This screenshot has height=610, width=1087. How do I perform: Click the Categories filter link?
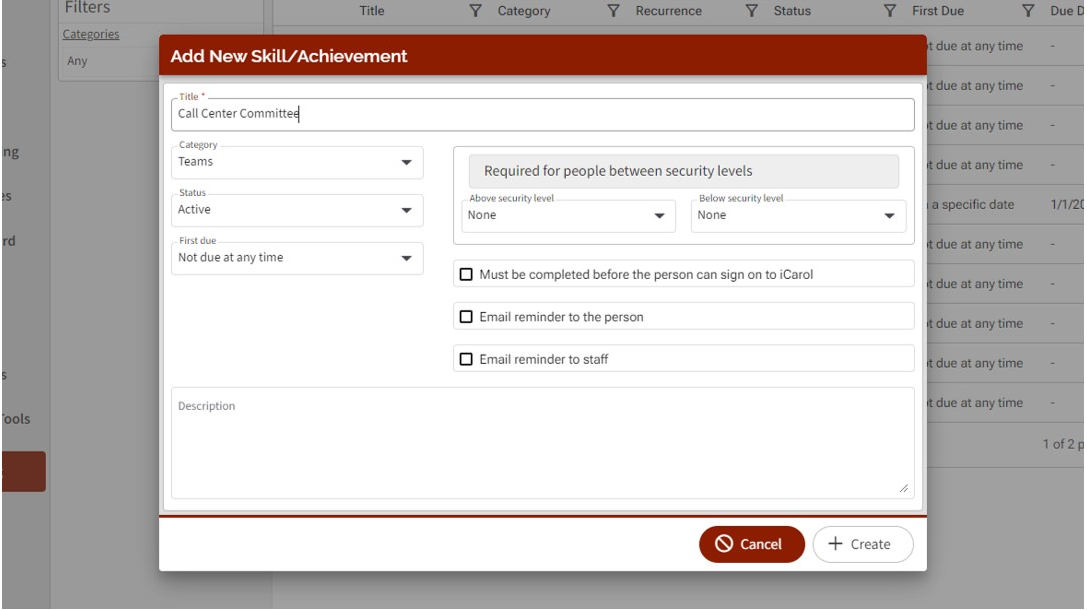(91, 34)
